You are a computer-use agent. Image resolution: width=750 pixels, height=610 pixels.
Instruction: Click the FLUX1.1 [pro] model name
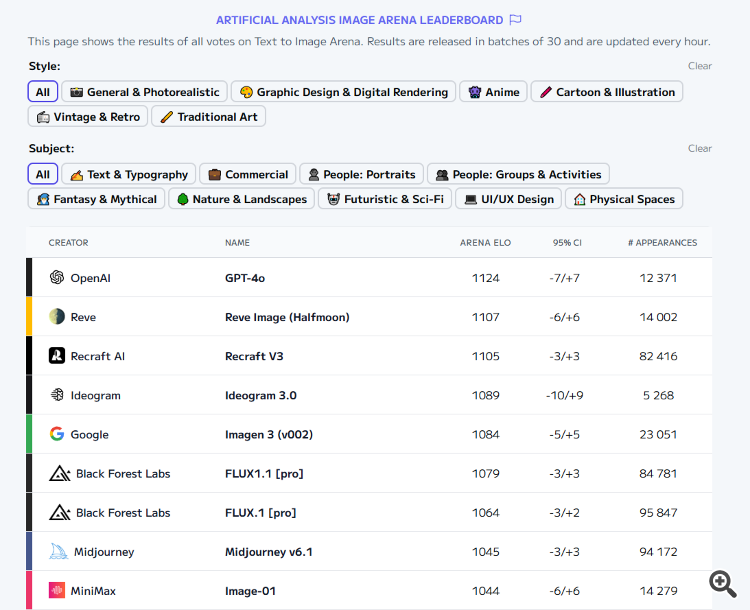point(264,474)
